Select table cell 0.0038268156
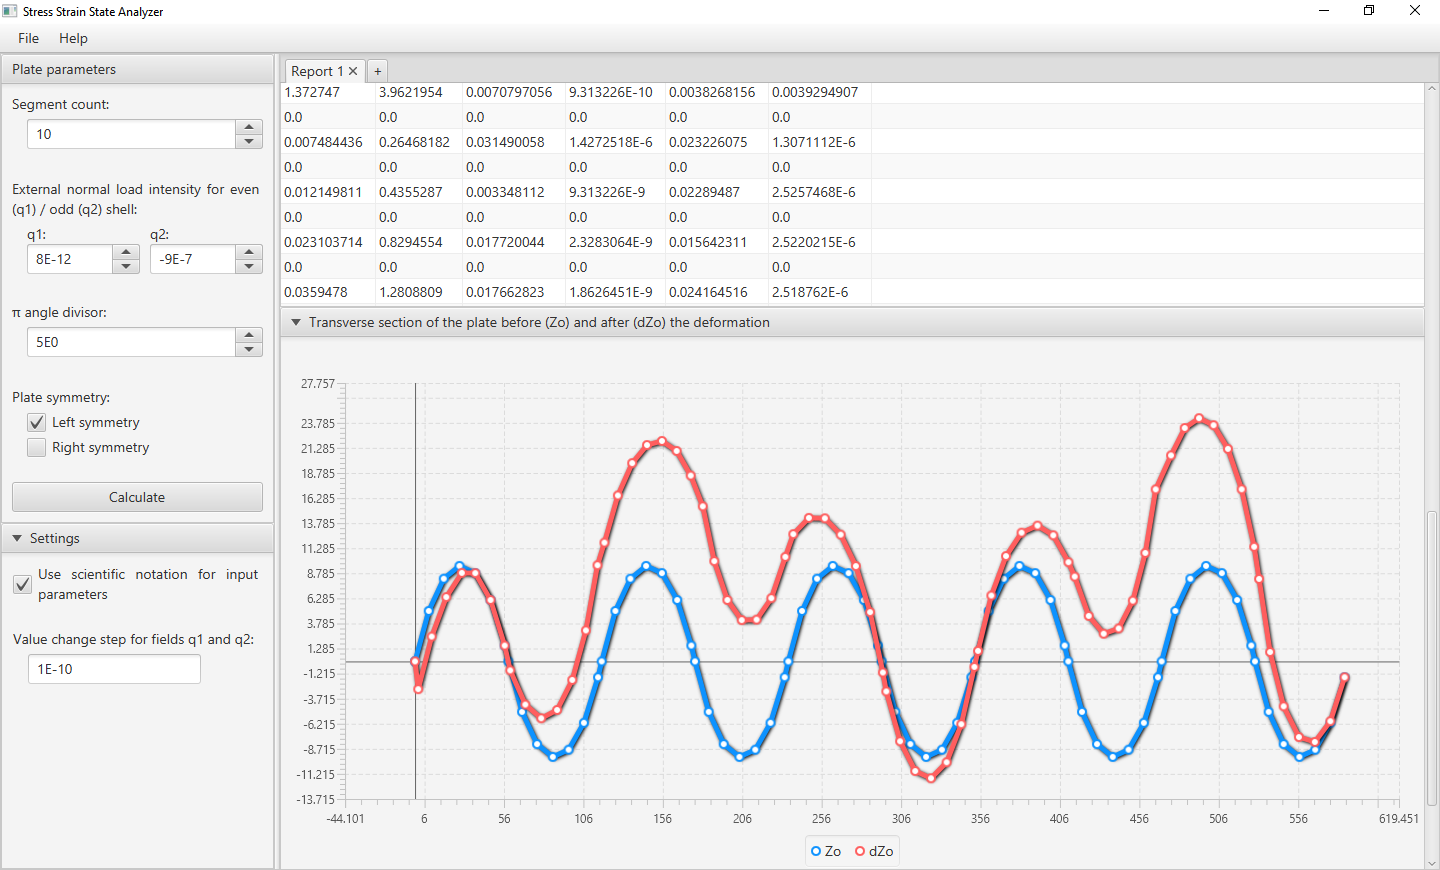The image size is (1440, 870). coord(716,92)
